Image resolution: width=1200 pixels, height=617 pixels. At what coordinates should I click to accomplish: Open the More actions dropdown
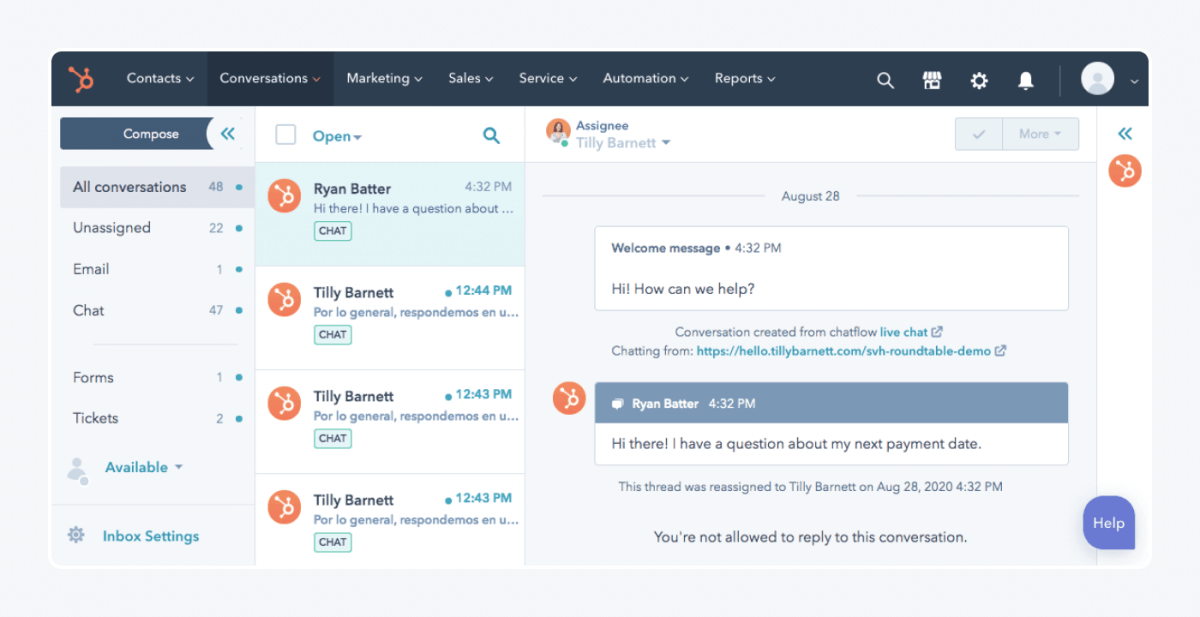(1041, 134)
